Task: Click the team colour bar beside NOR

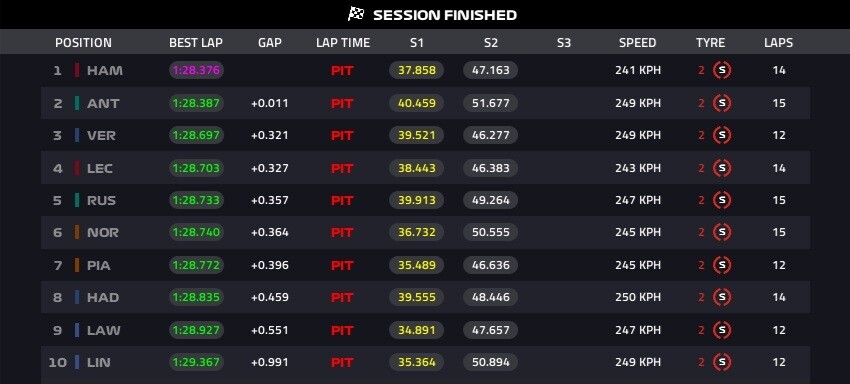Action: (x=77, y=232)
